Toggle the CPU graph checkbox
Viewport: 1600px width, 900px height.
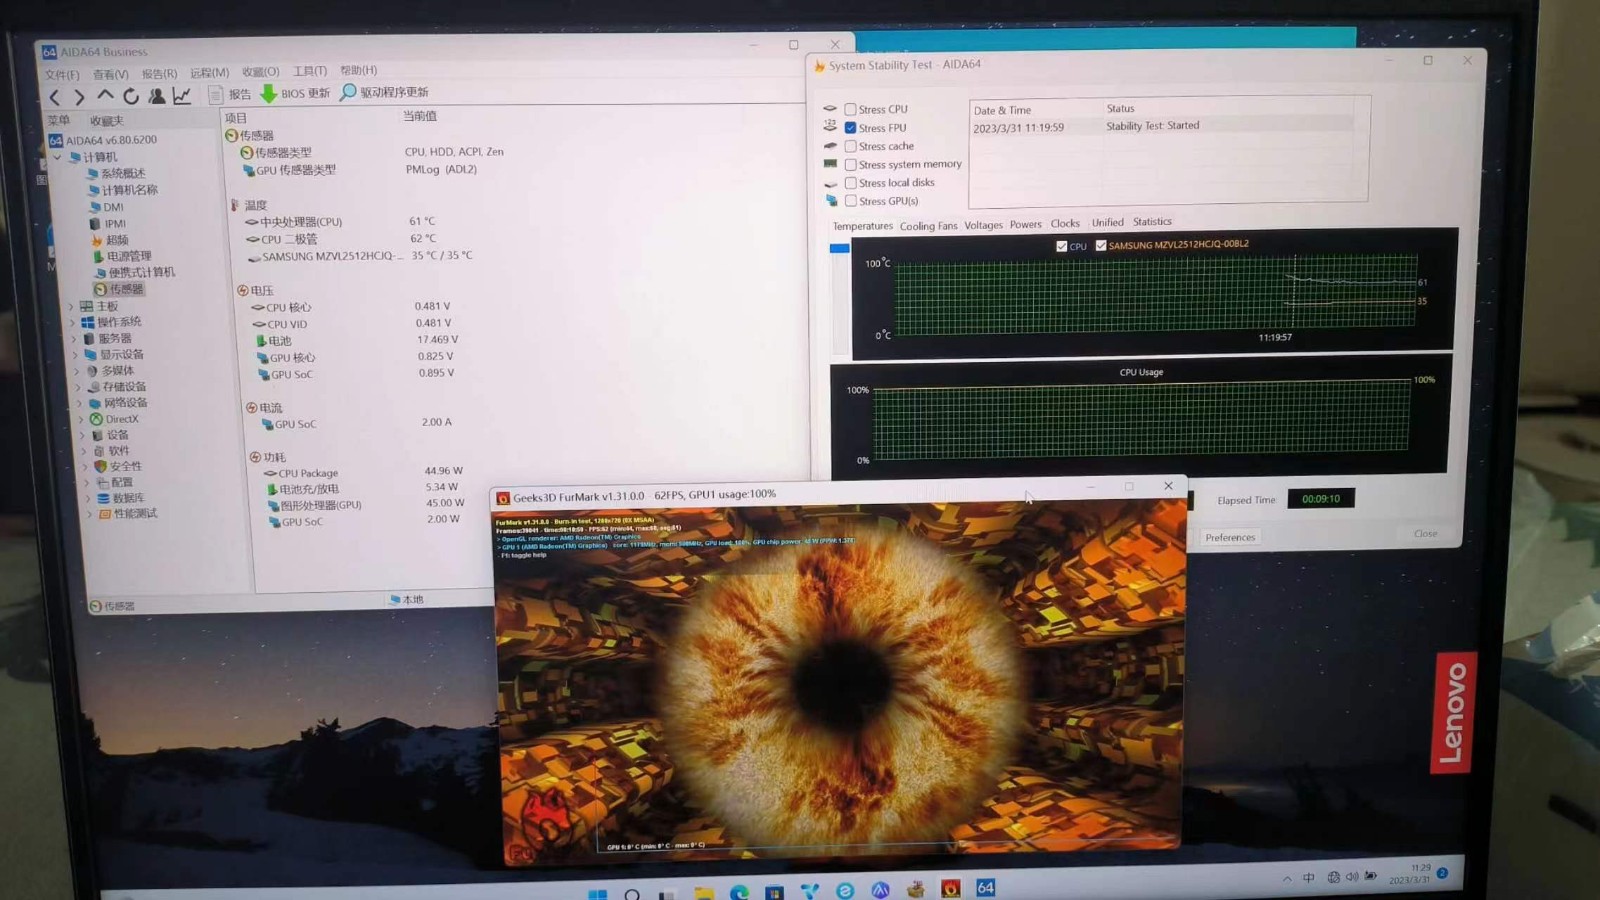[1061, 246]
